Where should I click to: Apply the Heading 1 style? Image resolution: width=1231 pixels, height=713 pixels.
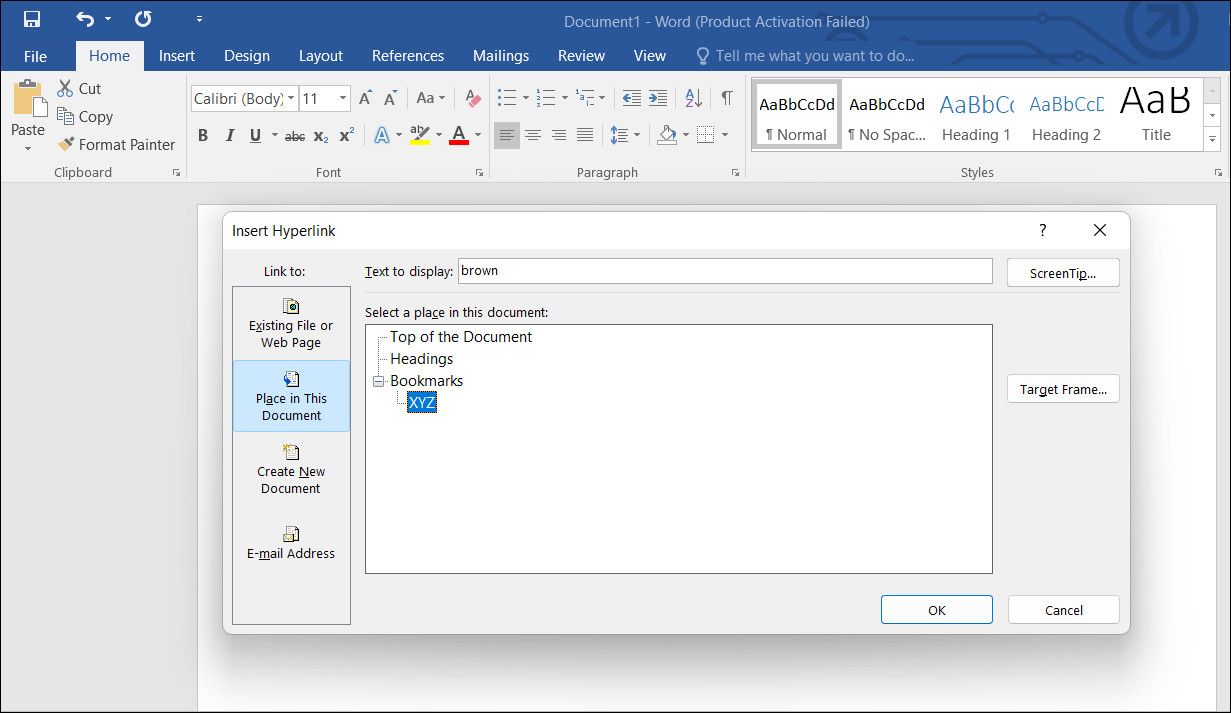pos(976,115)
